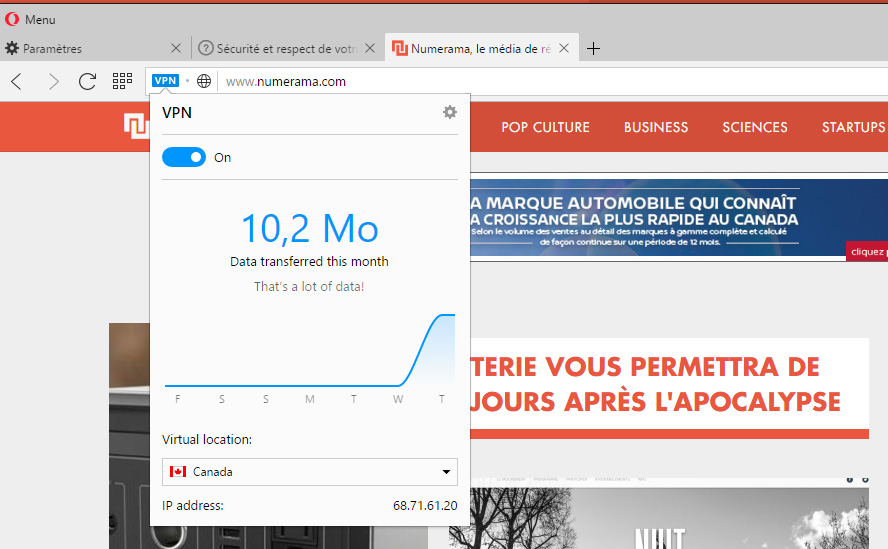This screenshot has width=888, height=549.
Task: Click the 'Virtual location:' label
Action: 207,440
